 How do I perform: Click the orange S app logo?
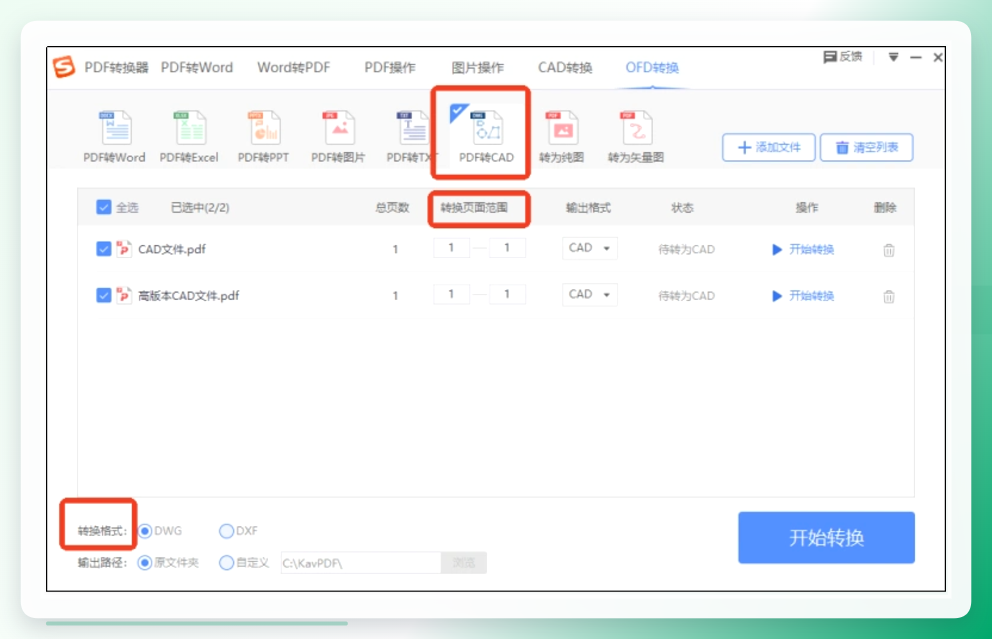64,66
